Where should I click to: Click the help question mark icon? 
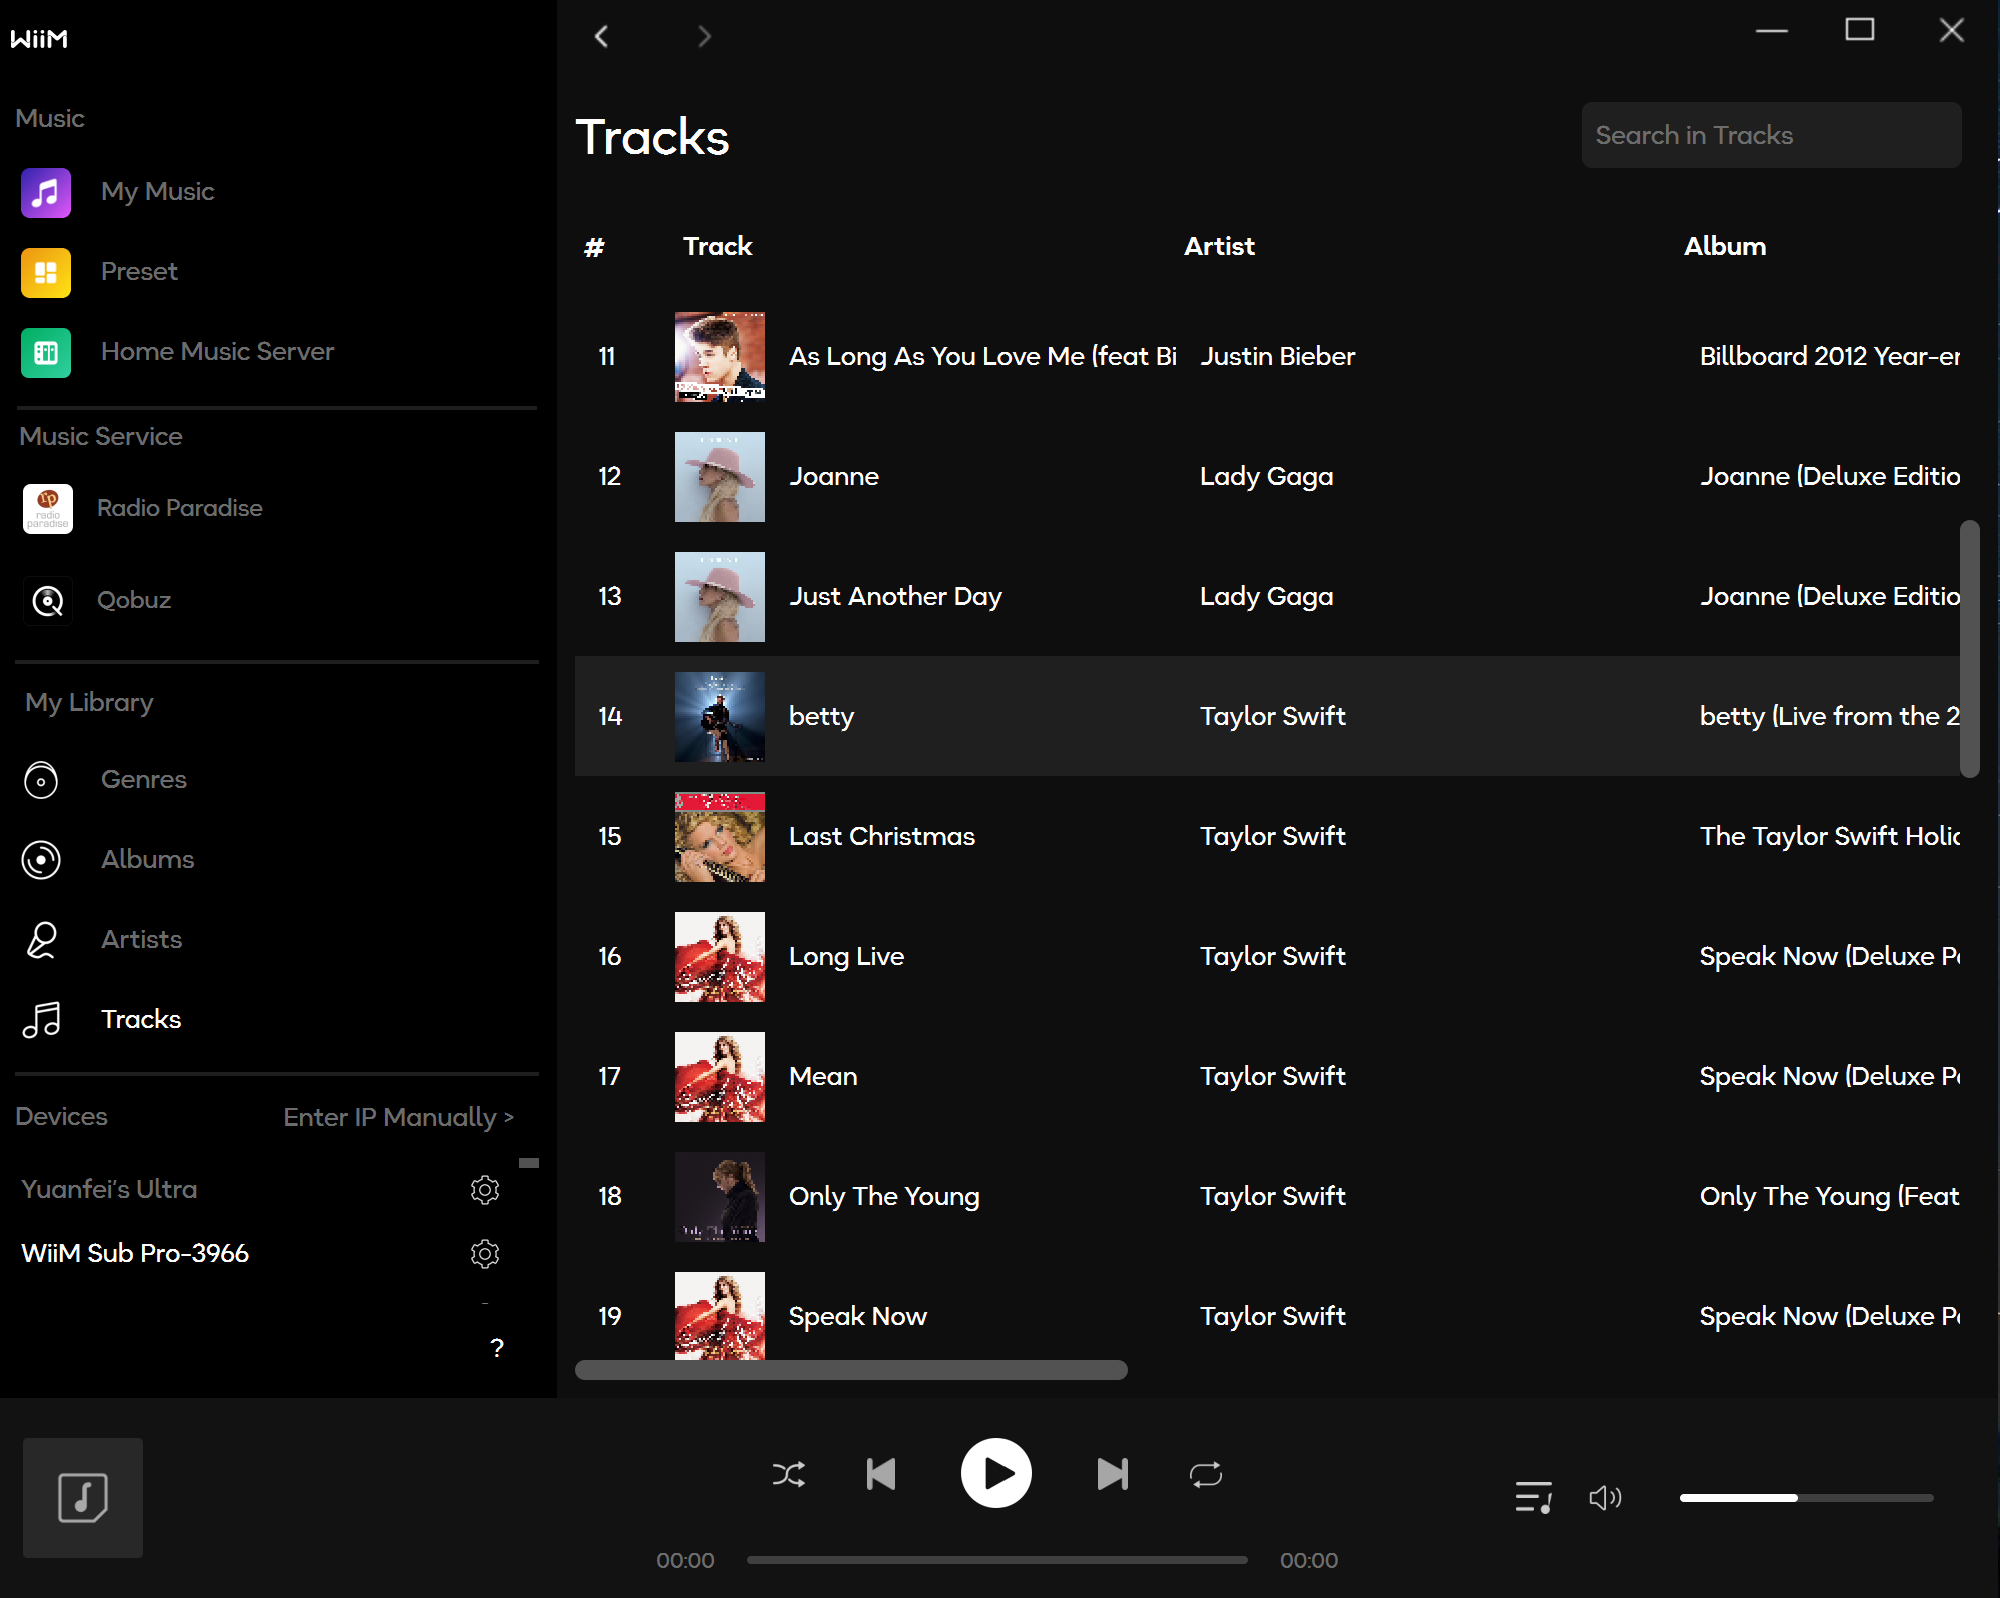(497, 1348)
